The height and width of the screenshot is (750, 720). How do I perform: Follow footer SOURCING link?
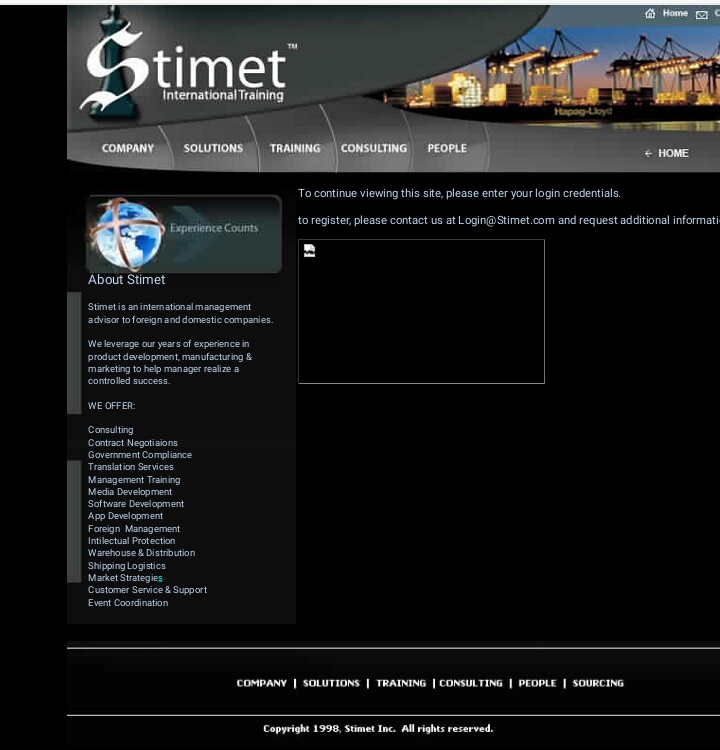(x=598, y=683)
